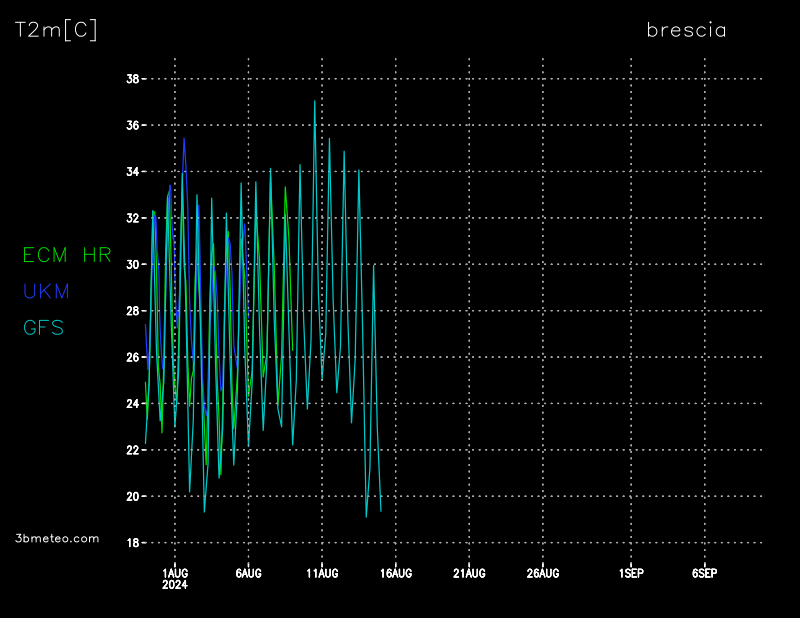Image resolution: width=800 pixels, height=618 pixels.
Task: Click the 30 degree y-axis label
Action: (130, 265)
